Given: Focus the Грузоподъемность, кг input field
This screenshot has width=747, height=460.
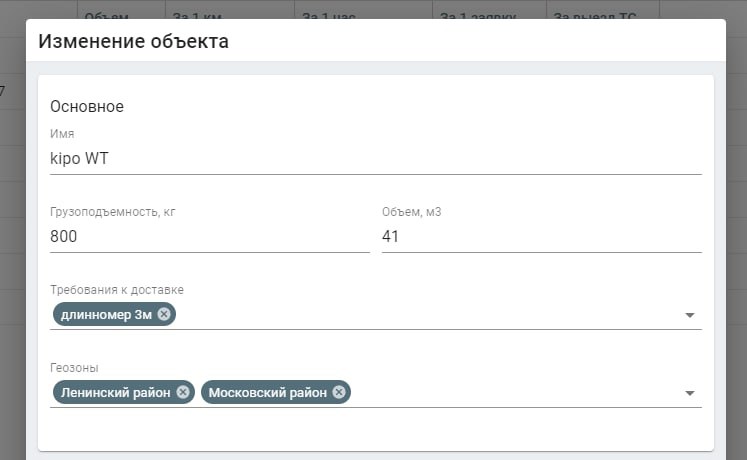Looking at the screenshot, I should 209,237.
